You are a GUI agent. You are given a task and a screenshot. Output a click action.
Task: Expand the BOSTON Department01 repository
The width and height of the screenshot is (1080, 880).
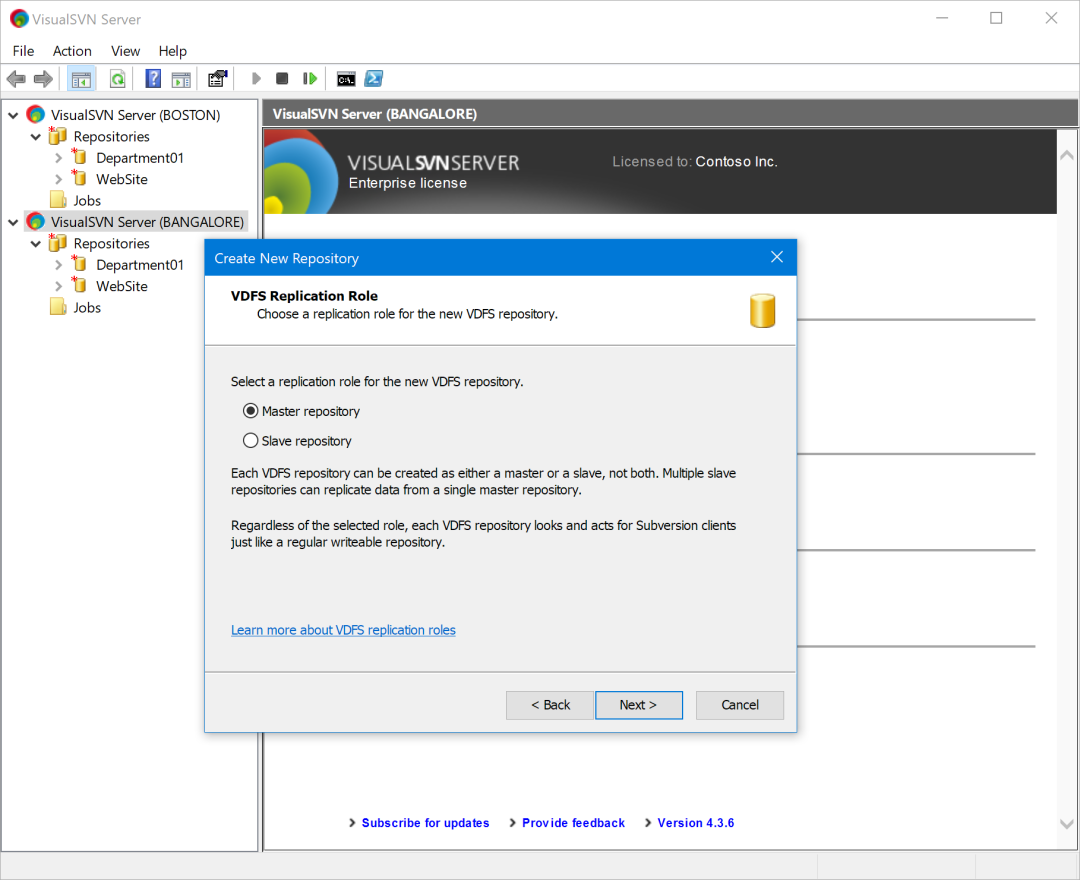tap(59, 158)
